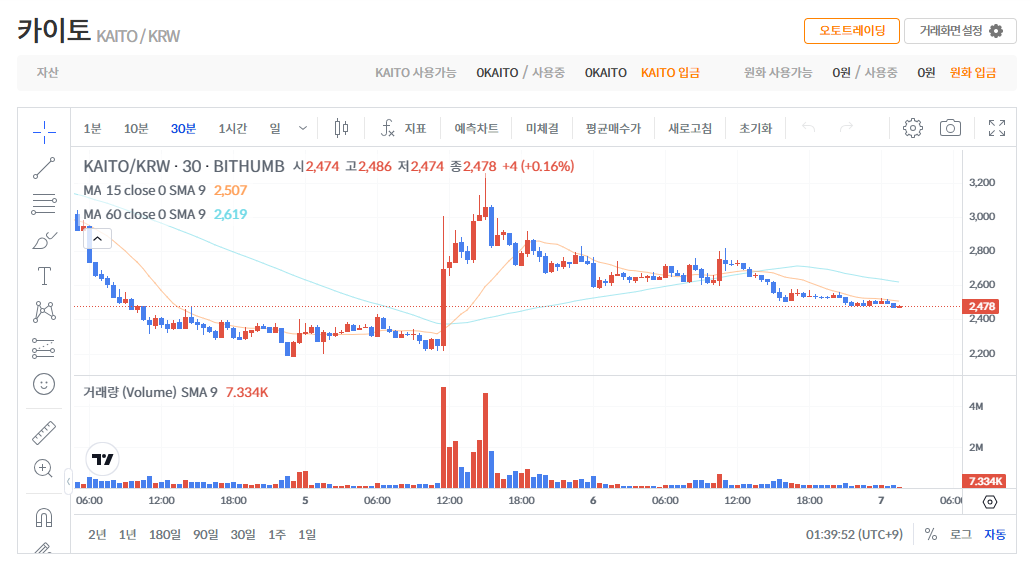Click the TradingView logo
Viewport: 1031px width, 564px height.
click(103, 459)
